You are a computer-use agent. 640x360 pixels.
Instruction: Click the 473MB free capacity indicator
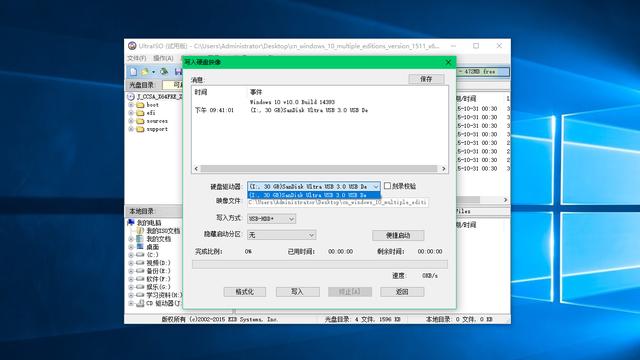tap(483, 71)
